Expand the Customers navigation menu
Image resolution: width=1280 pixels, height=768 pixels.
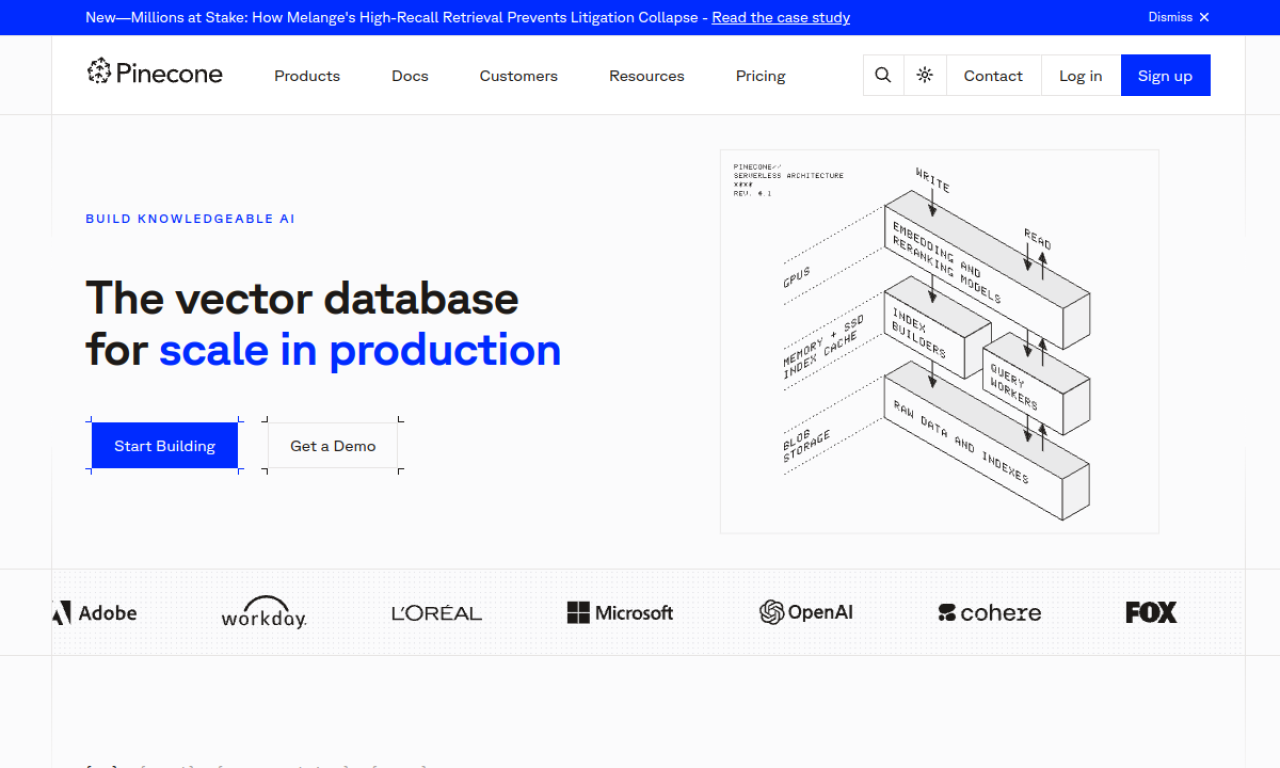click(518, 76)
